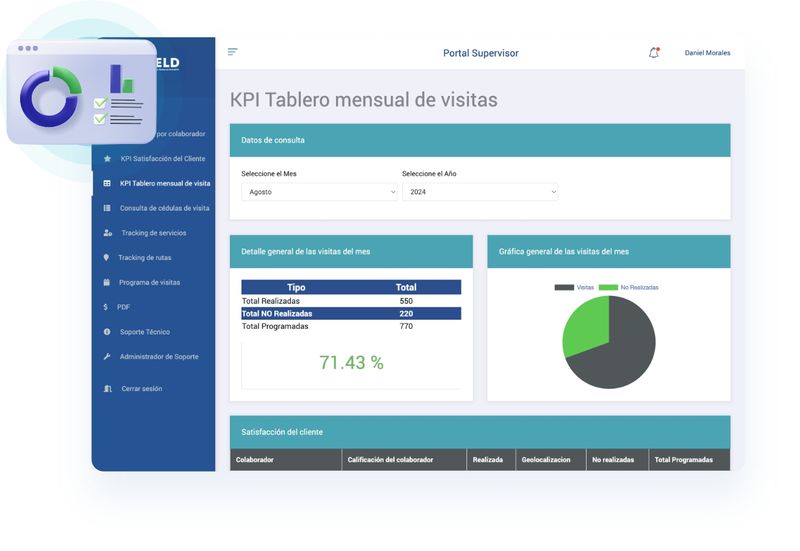Click the Portal Supervisor title
Viewport: 800px width, 551px height.
(x=481, y=53)
